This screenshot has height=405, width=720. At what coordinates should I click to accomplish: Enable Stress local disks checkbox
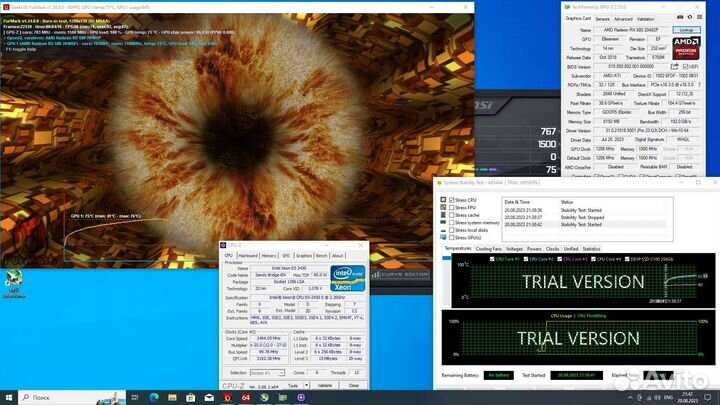[452, 230]
